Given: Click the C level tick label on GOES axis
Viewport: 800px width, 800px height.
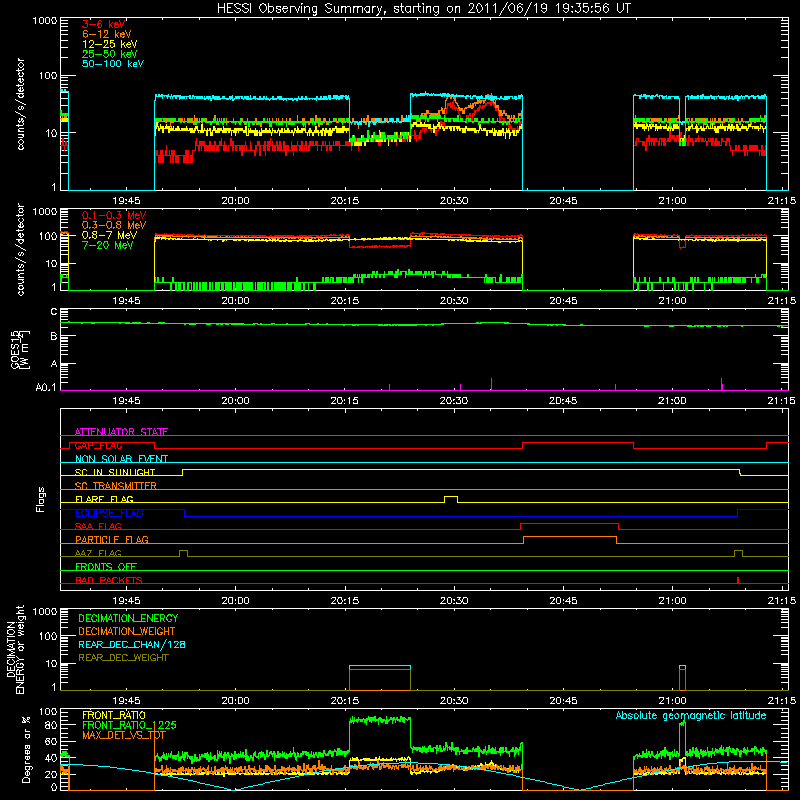Looking at the screenshot, I should click(54, 312).
